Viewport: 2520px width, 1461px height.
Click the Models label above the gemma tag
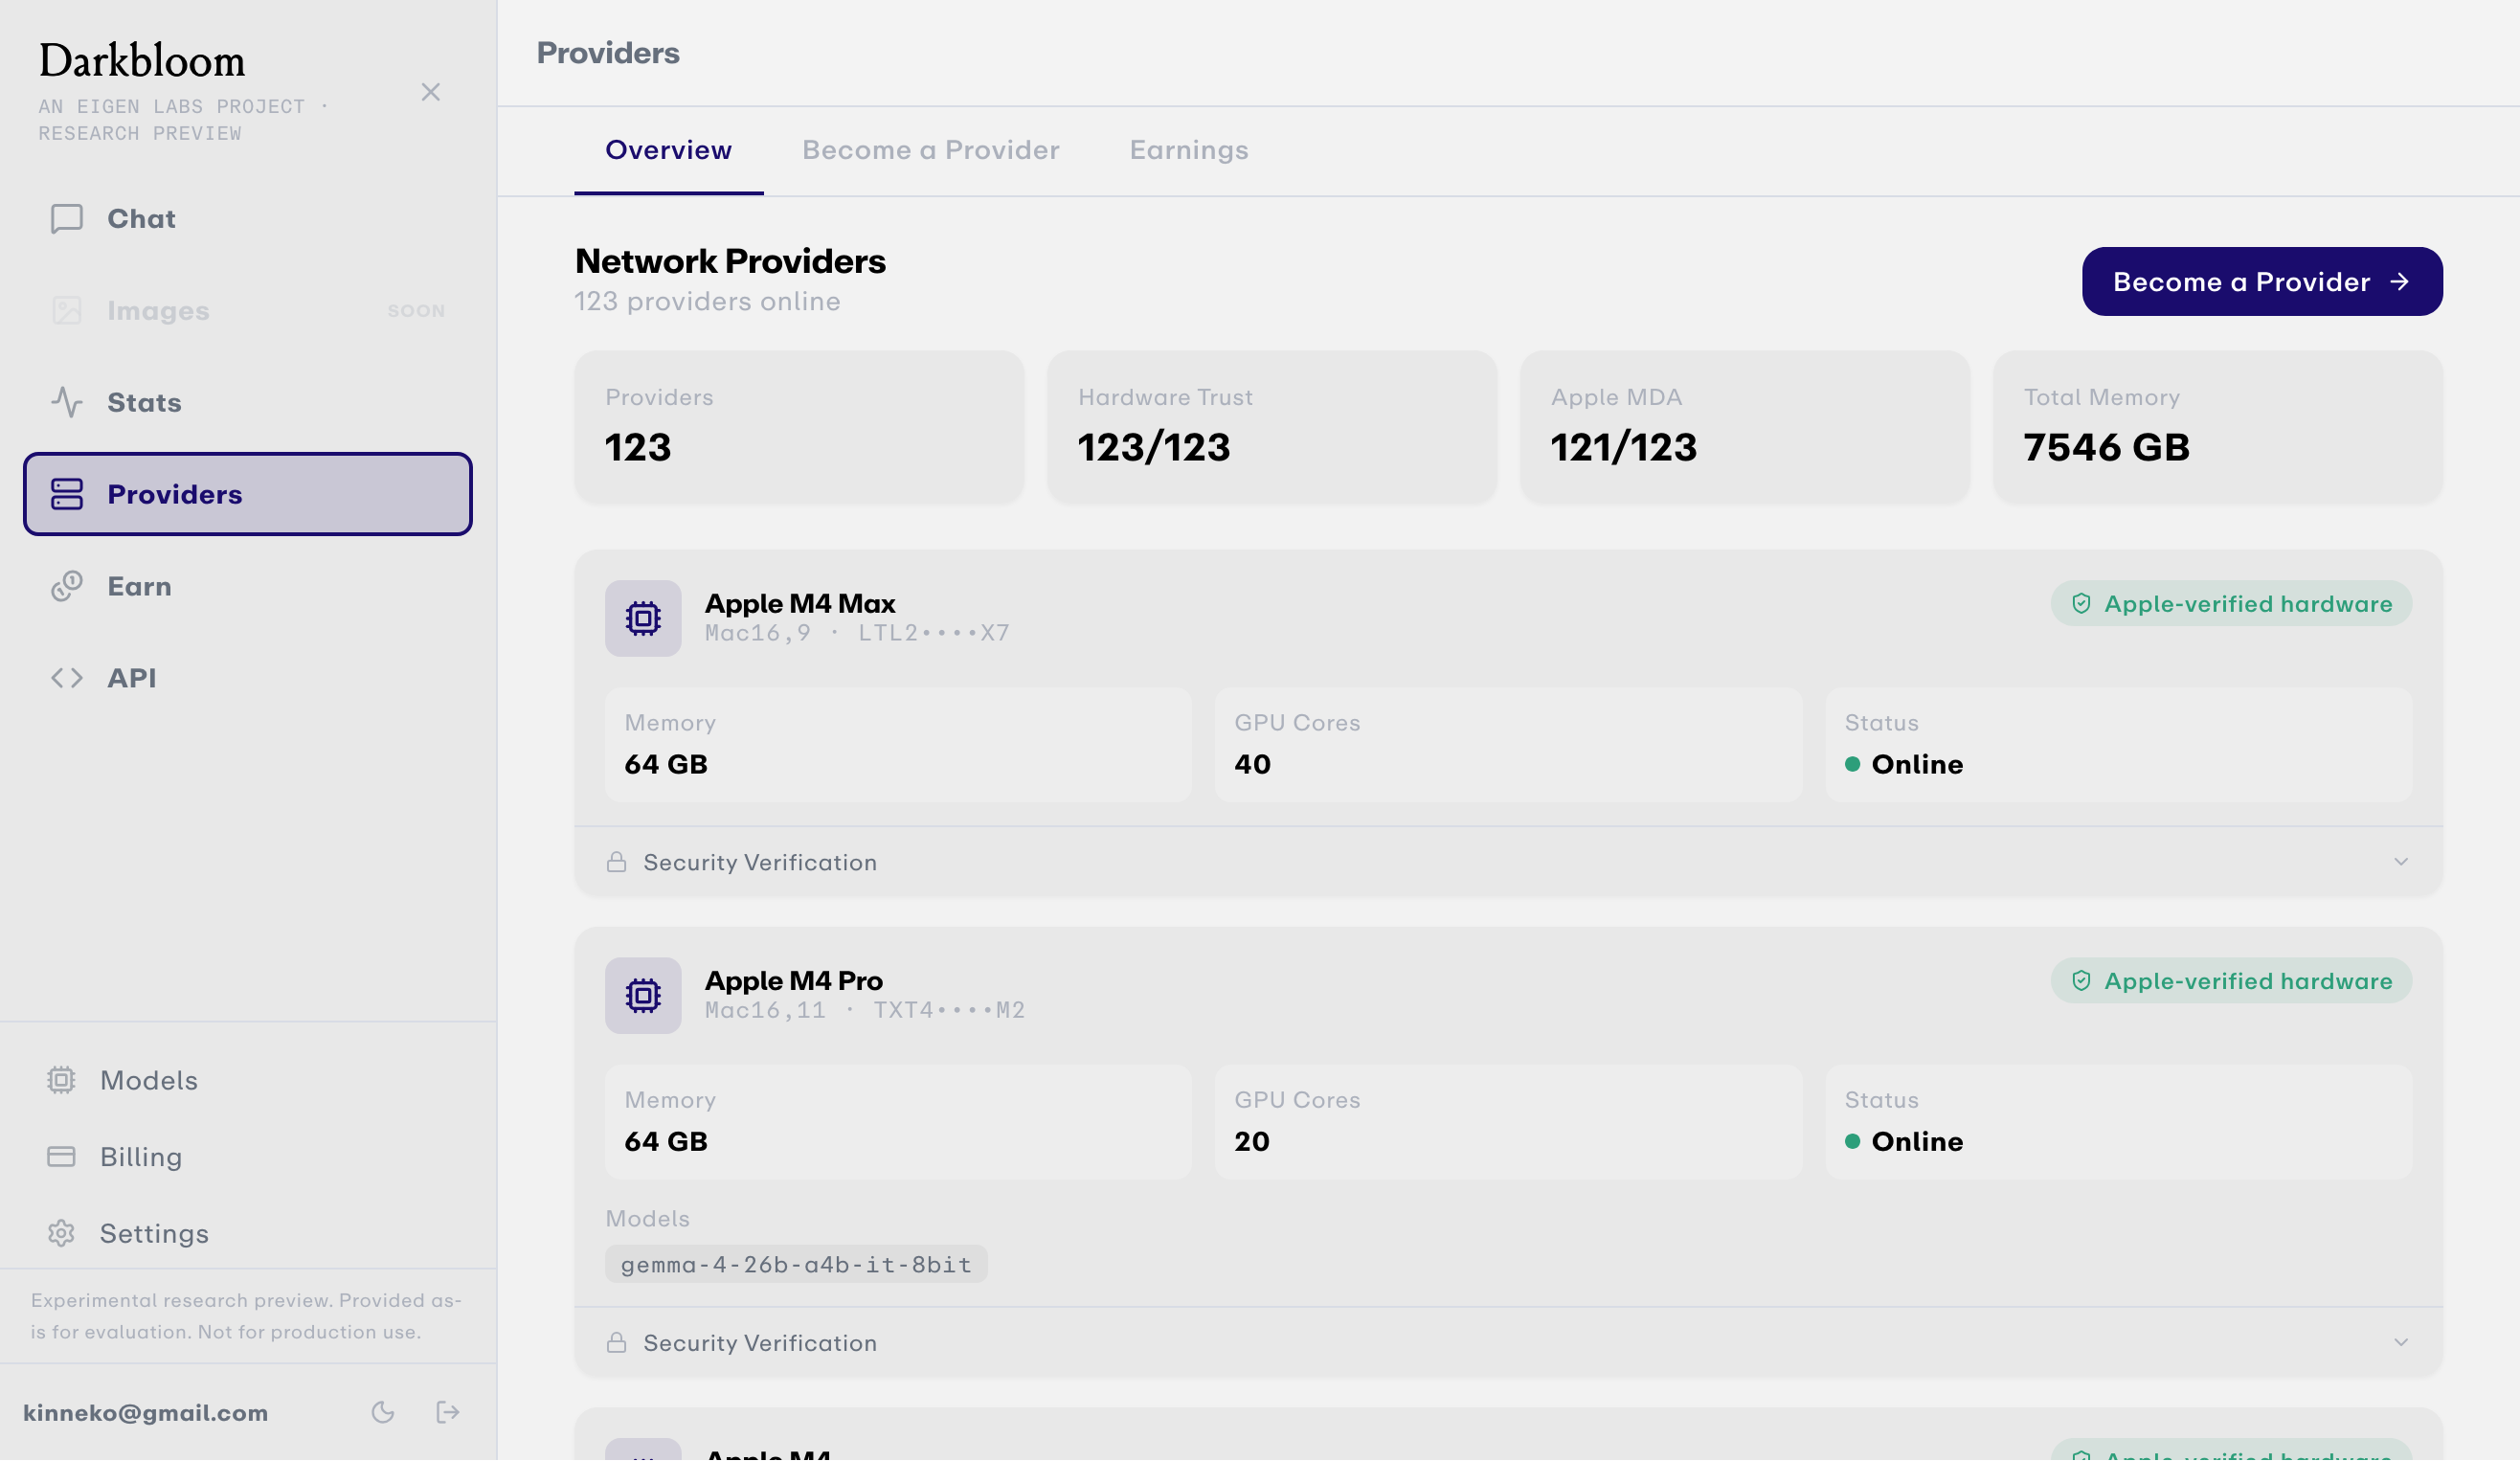tap(648, 1219)
